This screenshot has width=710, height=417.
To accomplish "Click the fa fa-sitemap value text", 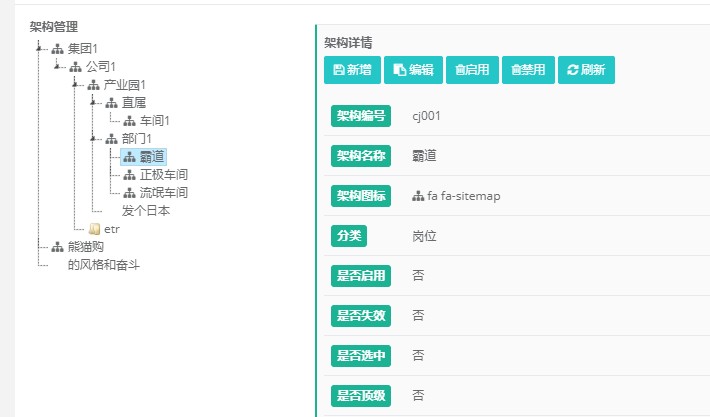I will [464, 196].
